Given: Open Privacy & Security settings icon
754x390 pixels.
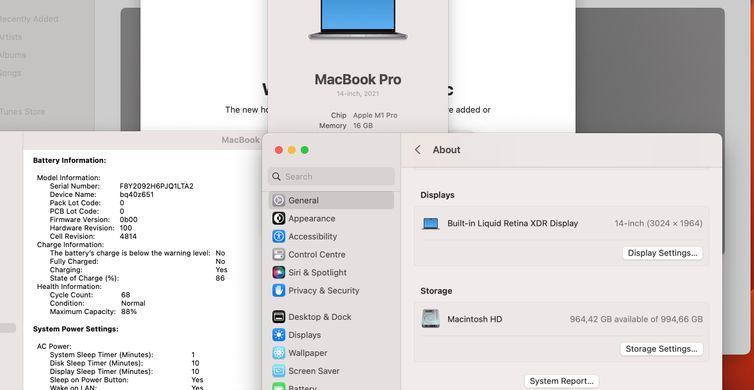Looking at the screenshot, I should (278, 290).
